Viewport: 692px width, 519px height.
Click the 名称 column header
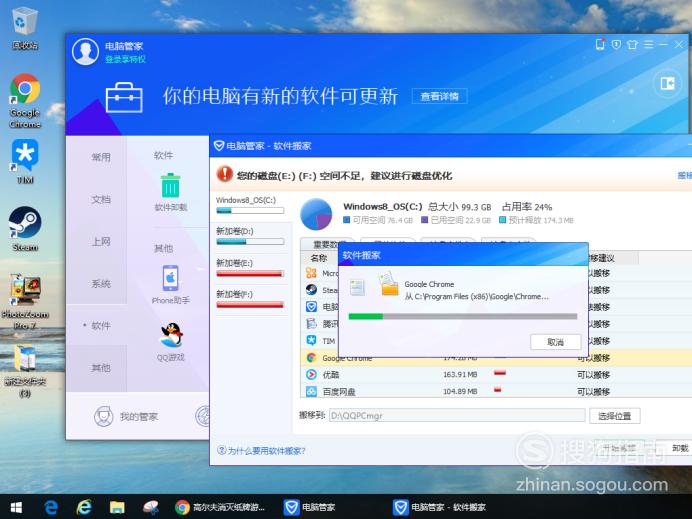point(319,258)
